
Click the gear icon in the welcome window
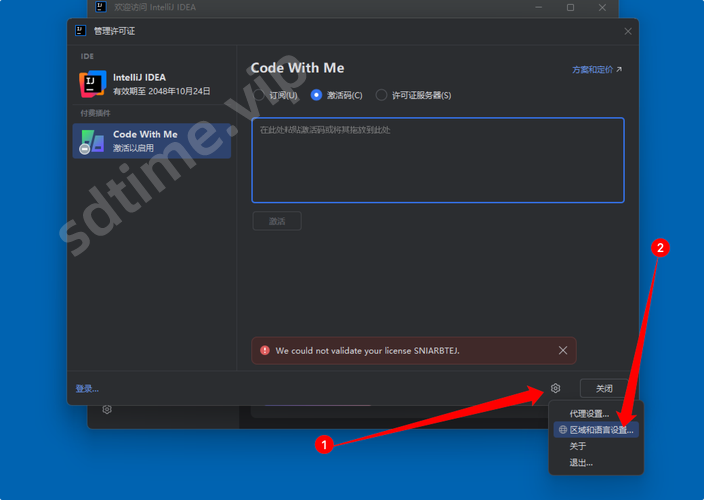coord(107,410)
